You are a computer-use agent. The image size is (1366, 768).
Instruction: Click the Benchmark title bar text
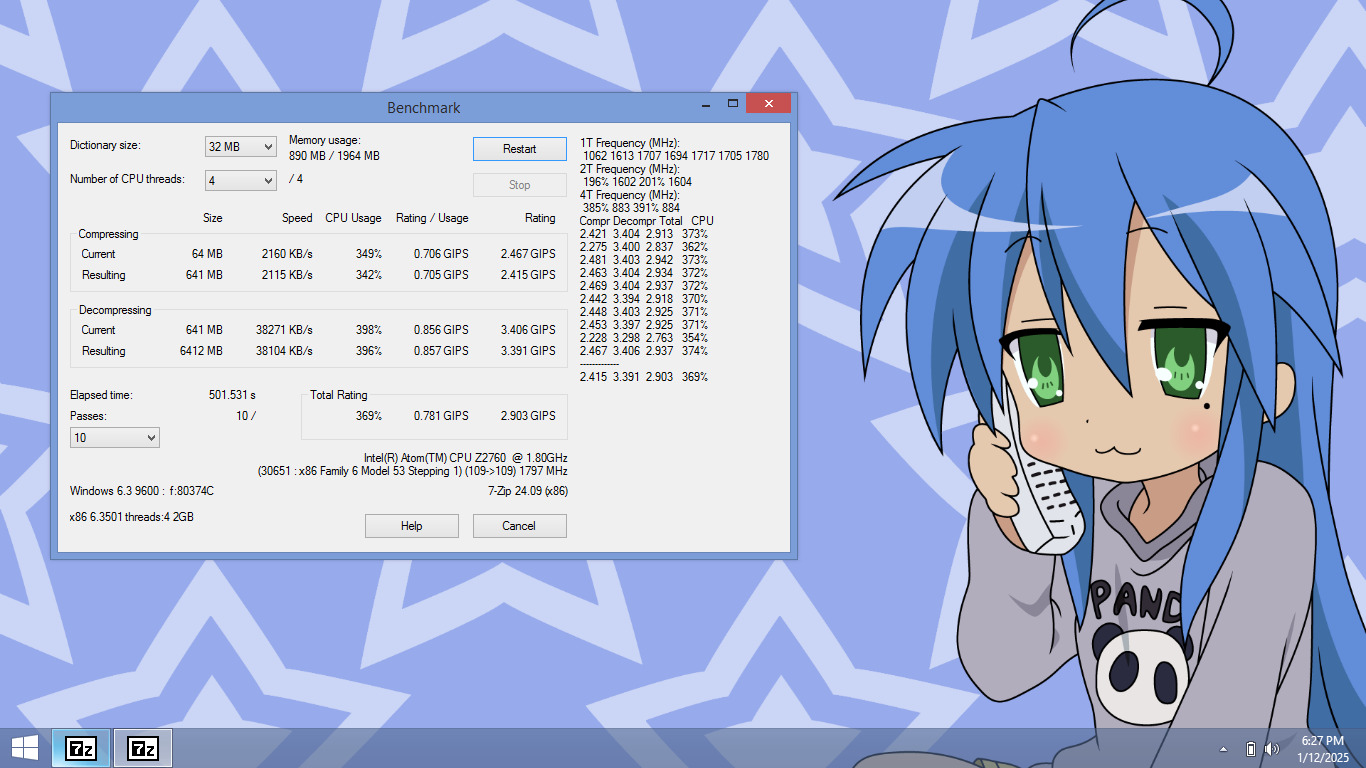(424, 108)
